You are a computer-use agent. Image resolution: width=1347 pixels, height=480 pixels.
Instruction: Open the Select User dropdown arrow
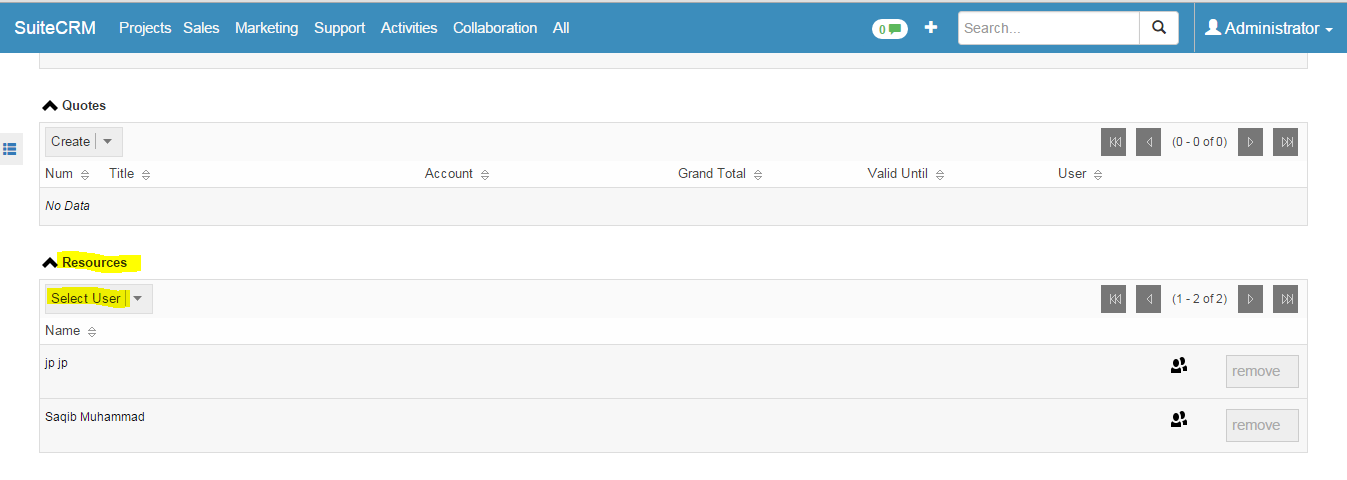pos(138,298)
